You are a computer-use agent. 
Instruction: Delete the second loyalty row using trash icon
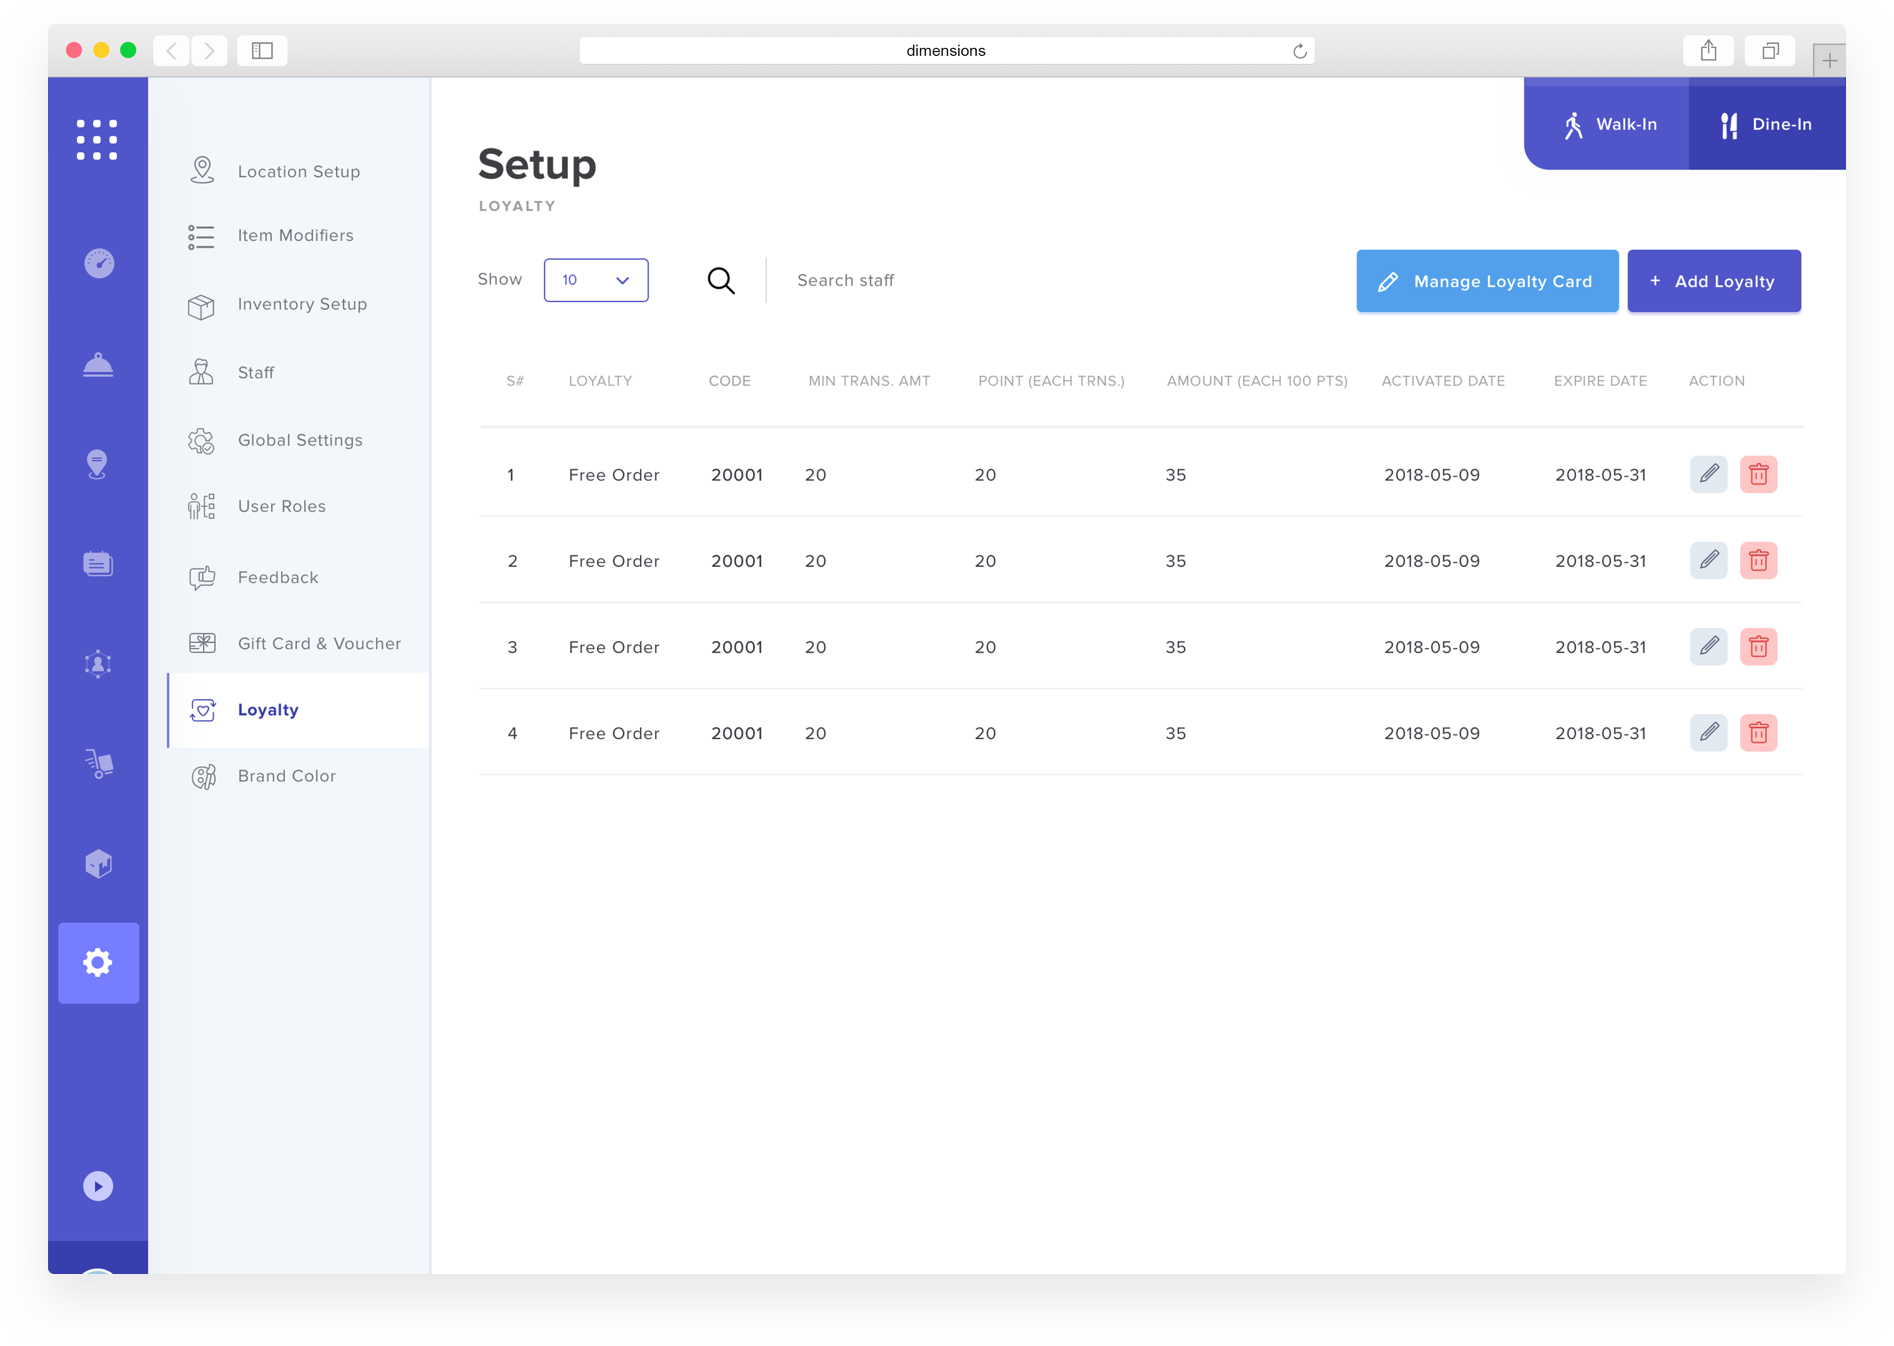(x=1758, y=561)
